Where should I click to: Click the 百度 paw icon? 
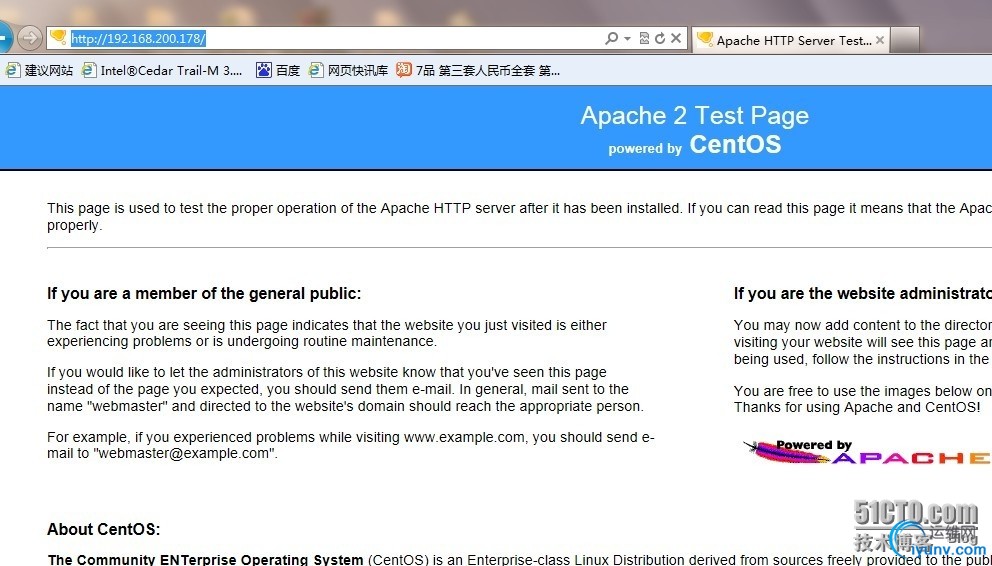click(263, 70)
